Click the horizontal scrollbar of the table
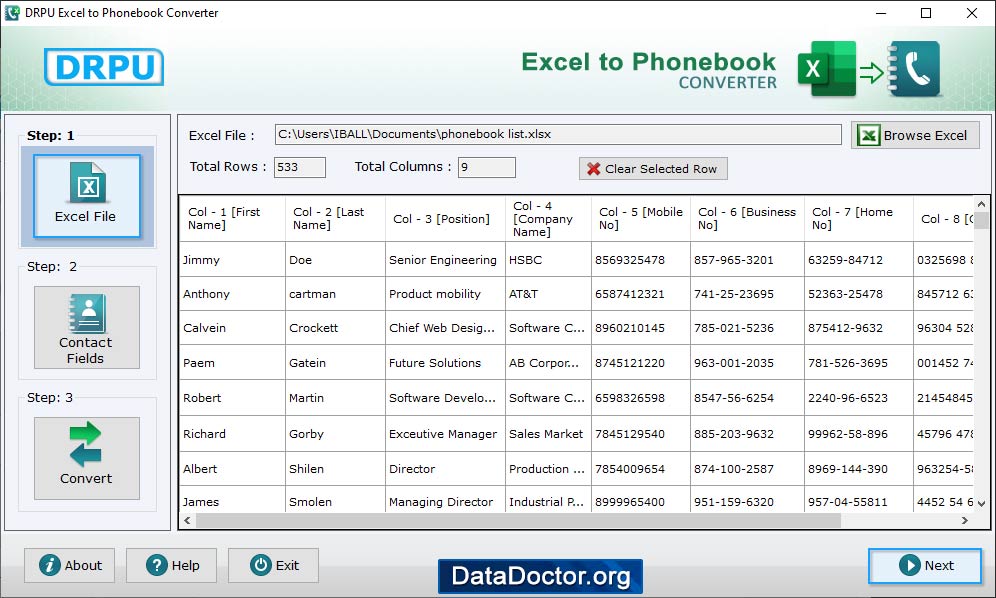Viewport: 996px width, 598px height. [518, 520]
